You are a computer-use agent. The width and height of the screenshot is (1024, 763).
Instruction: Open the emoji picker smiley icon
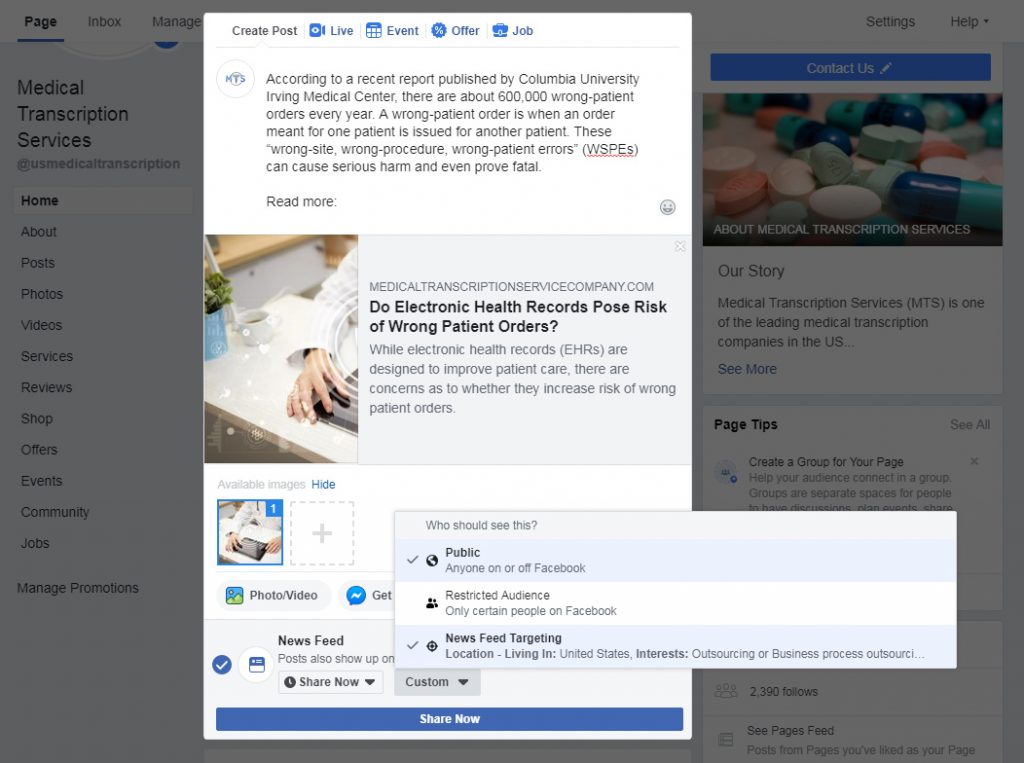pos(667,207)
